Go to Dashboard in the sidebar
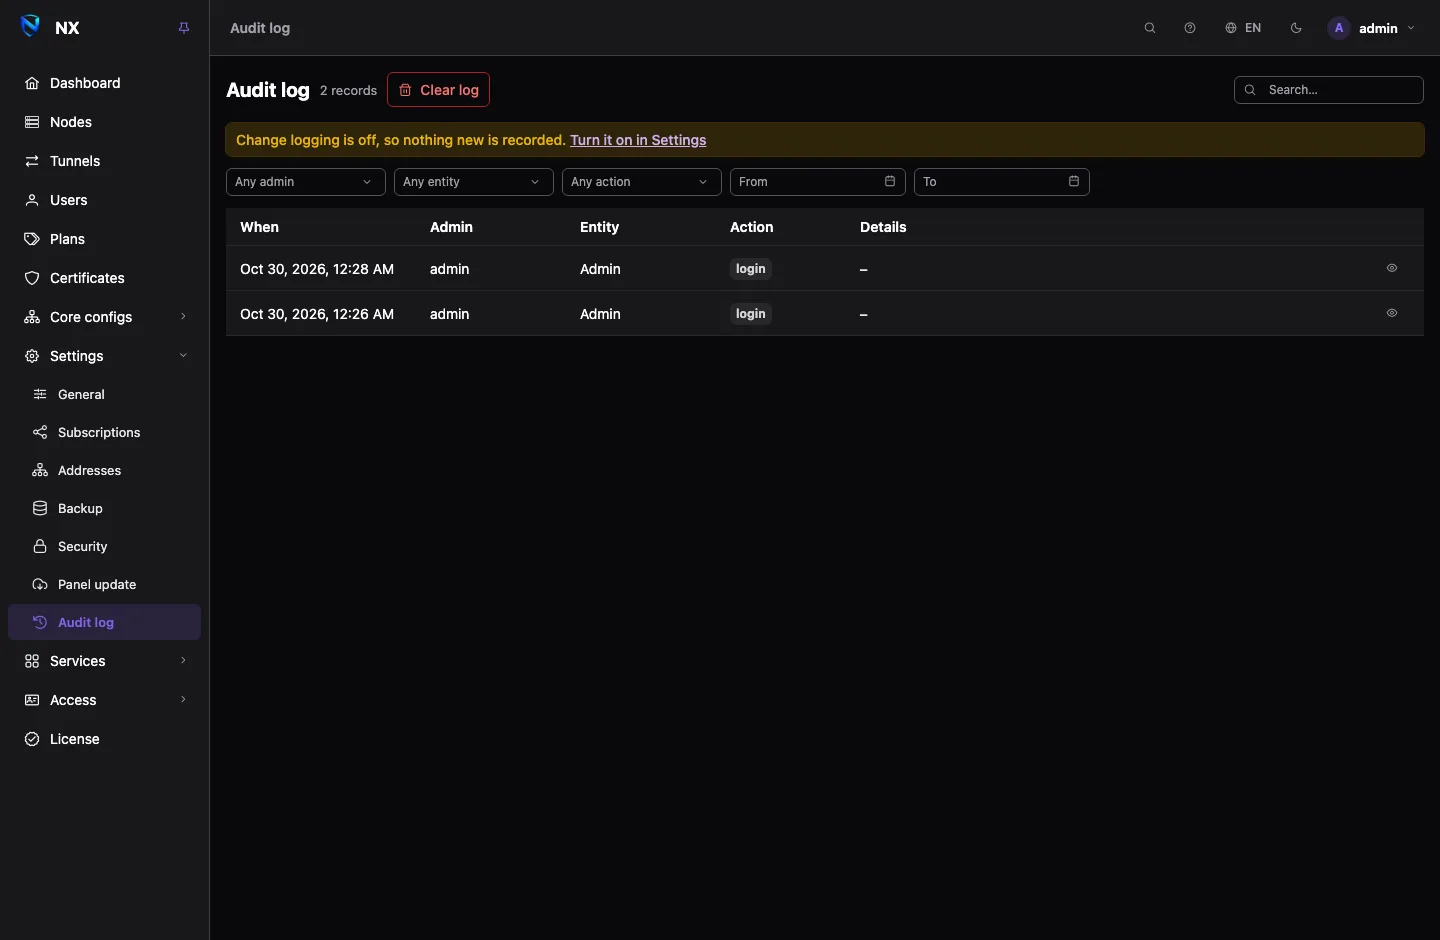 click(104, 83)
